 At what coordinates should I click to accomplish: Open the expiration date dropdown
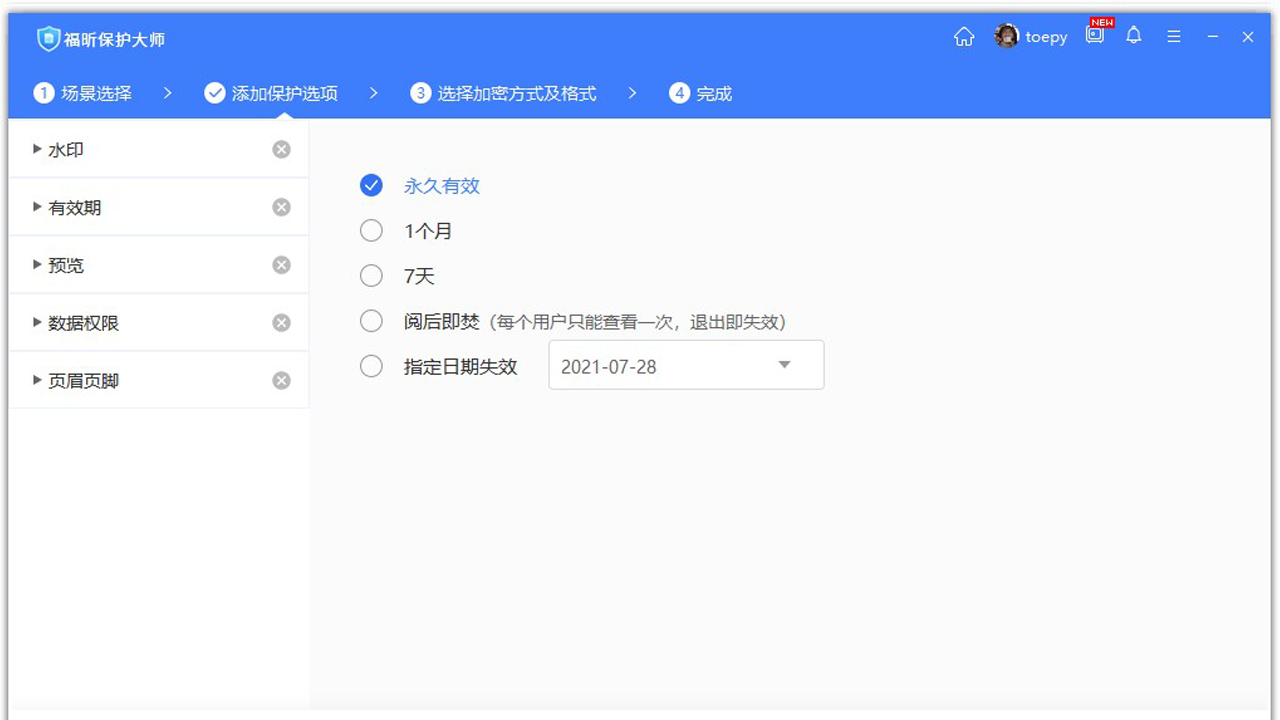[784, 366]
